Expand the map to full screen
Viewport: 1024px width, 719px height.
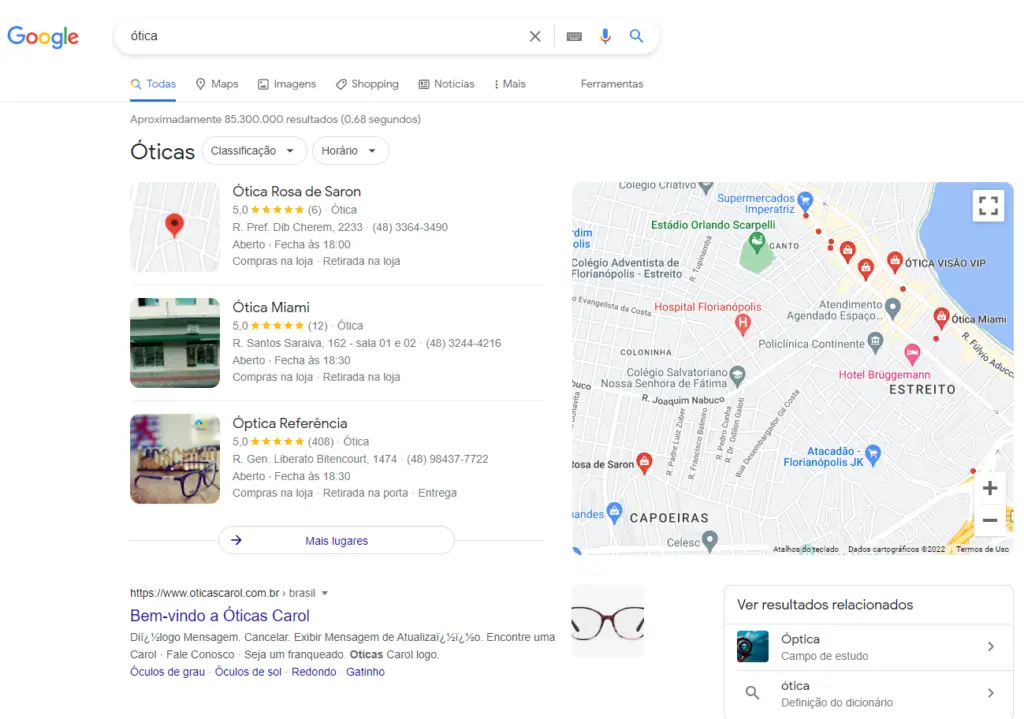[x=988, y=206]
